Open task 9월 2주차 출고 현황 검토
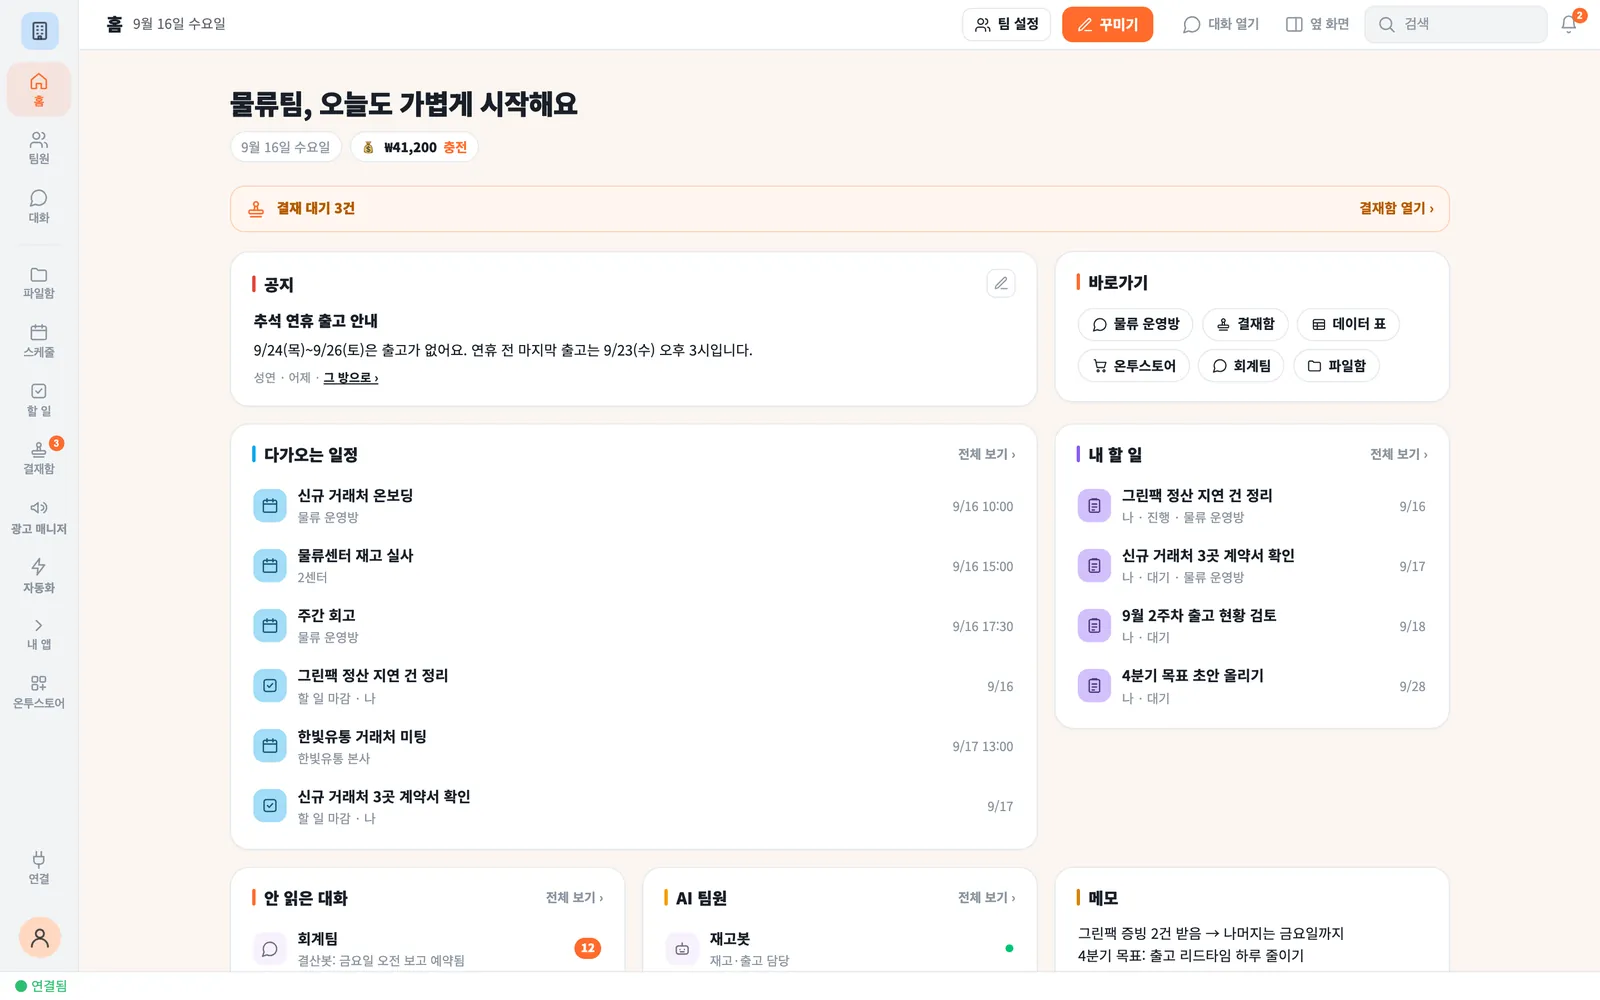The image size is (1600, 1000). click(1252, 626)
